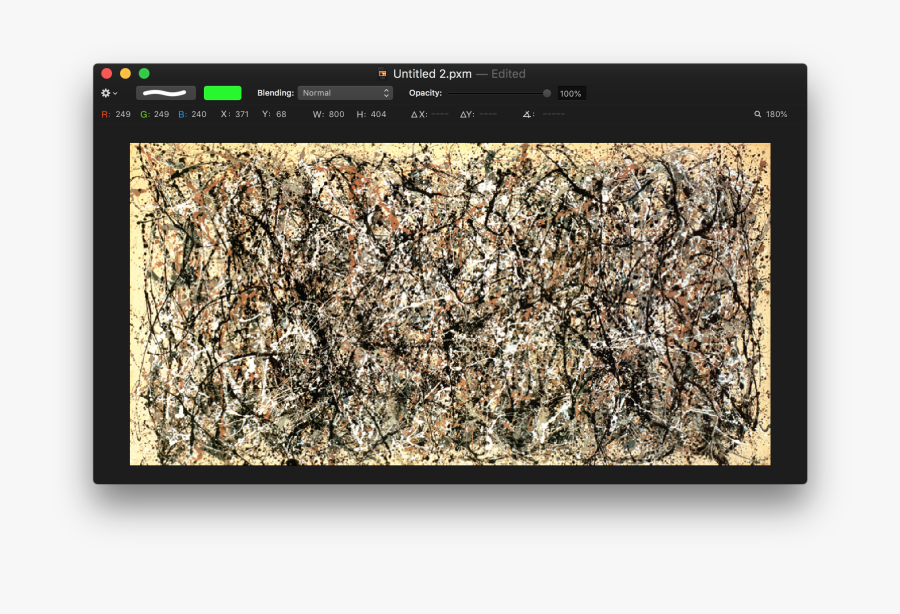Click the image width W readout
The width and height of the screenshot is (900, 614).
point(336,115)
